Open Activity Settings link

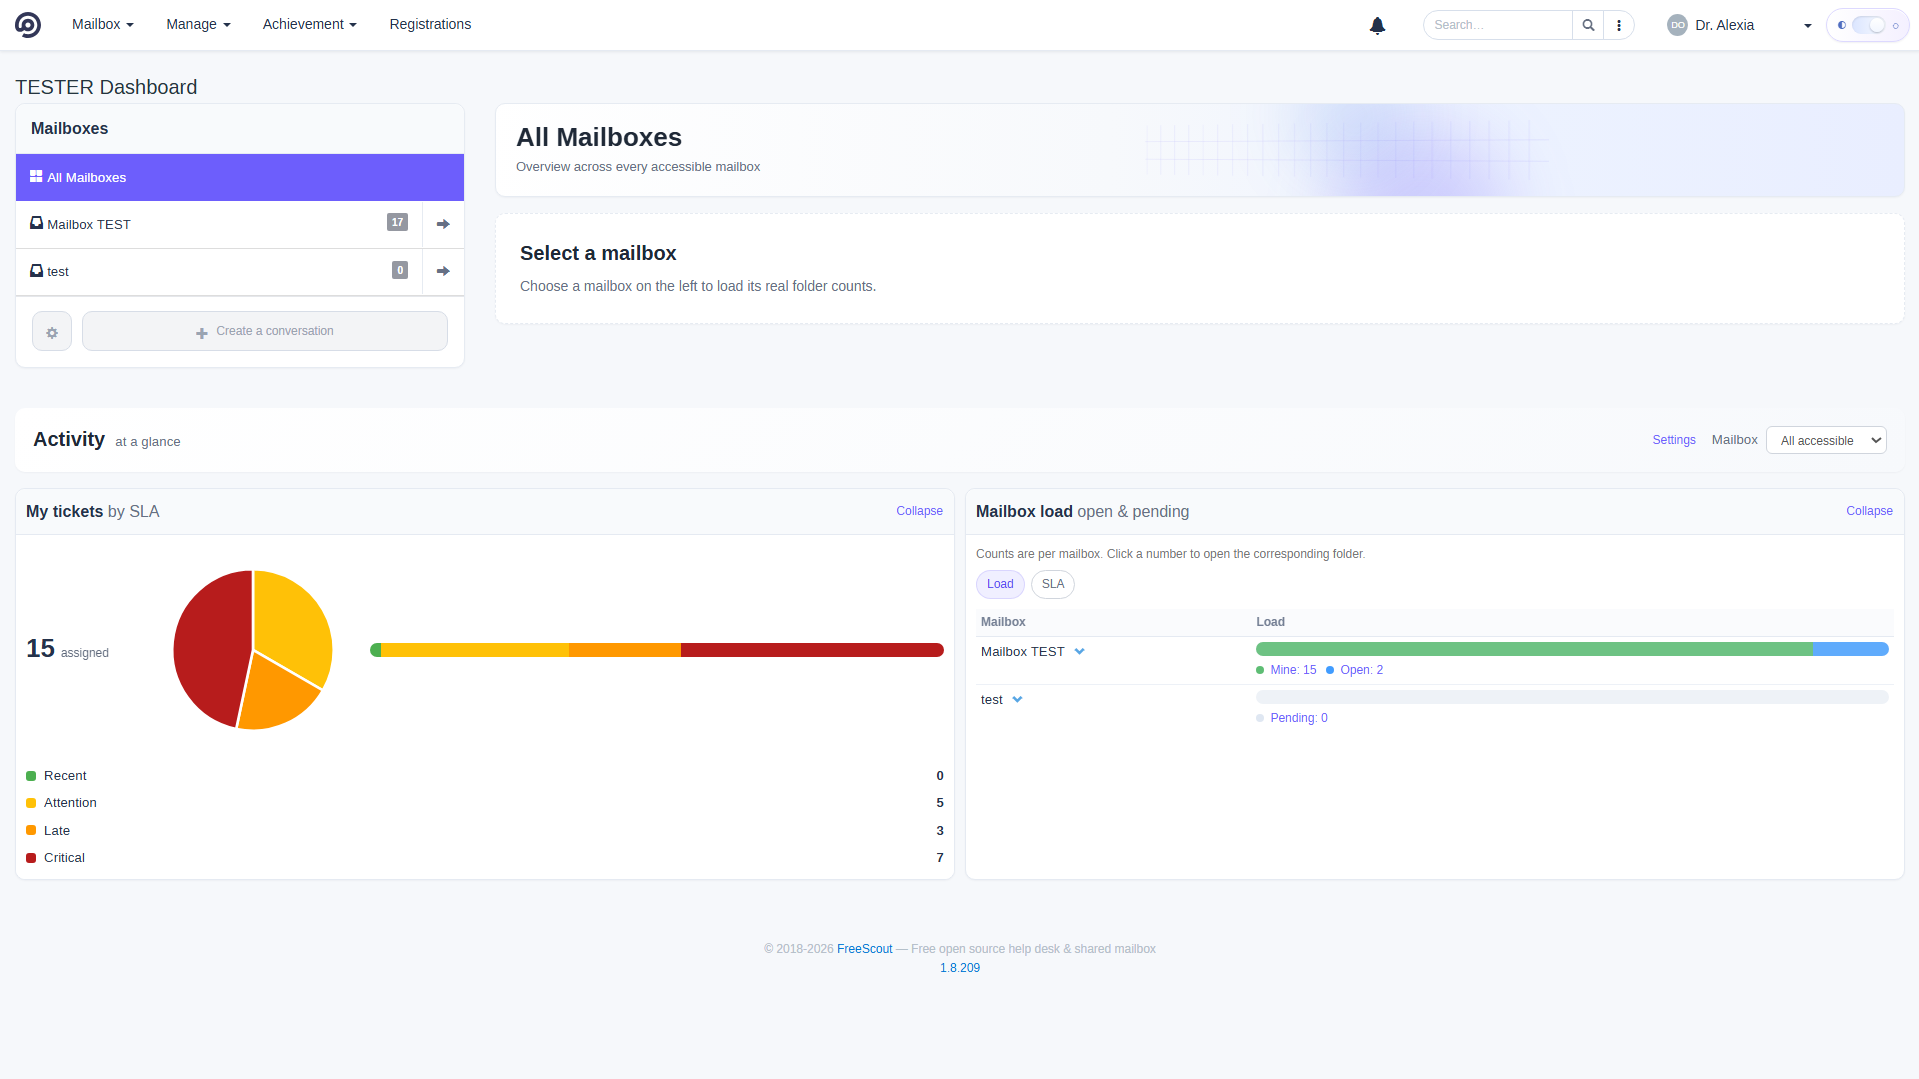pyautogui.click(x=1674, y=440)
